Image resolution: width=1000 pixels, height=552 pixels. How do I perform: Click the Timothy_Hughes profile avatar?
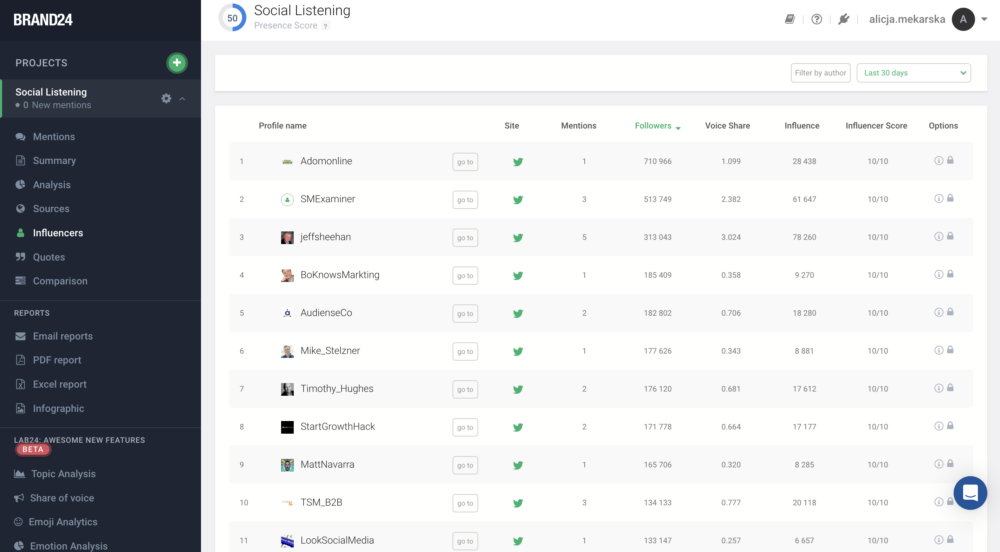click(x=287, y=389)
